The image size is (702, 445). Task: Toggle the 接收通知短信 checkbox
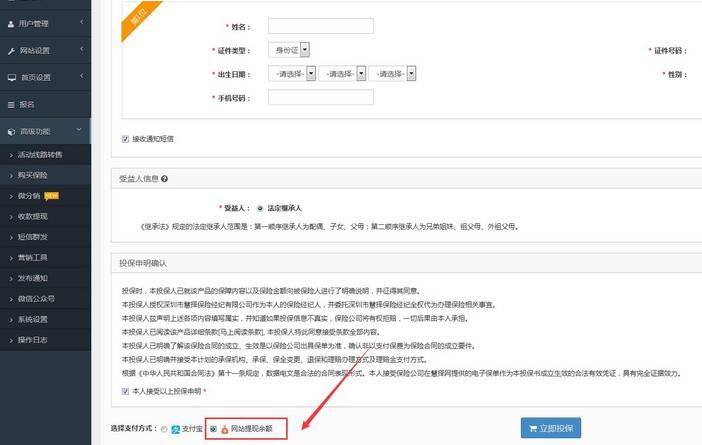[x=125, y=138]
